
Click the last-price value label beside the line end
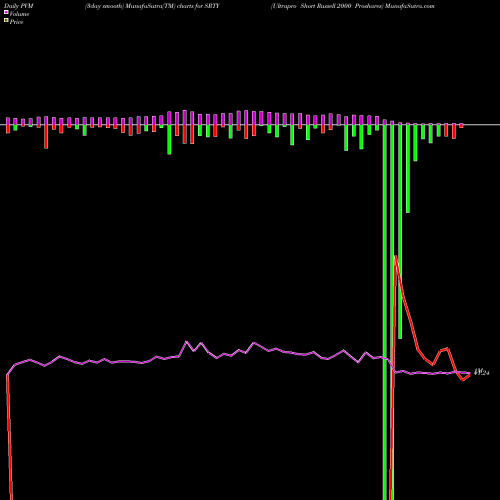[x=482, y=372]
